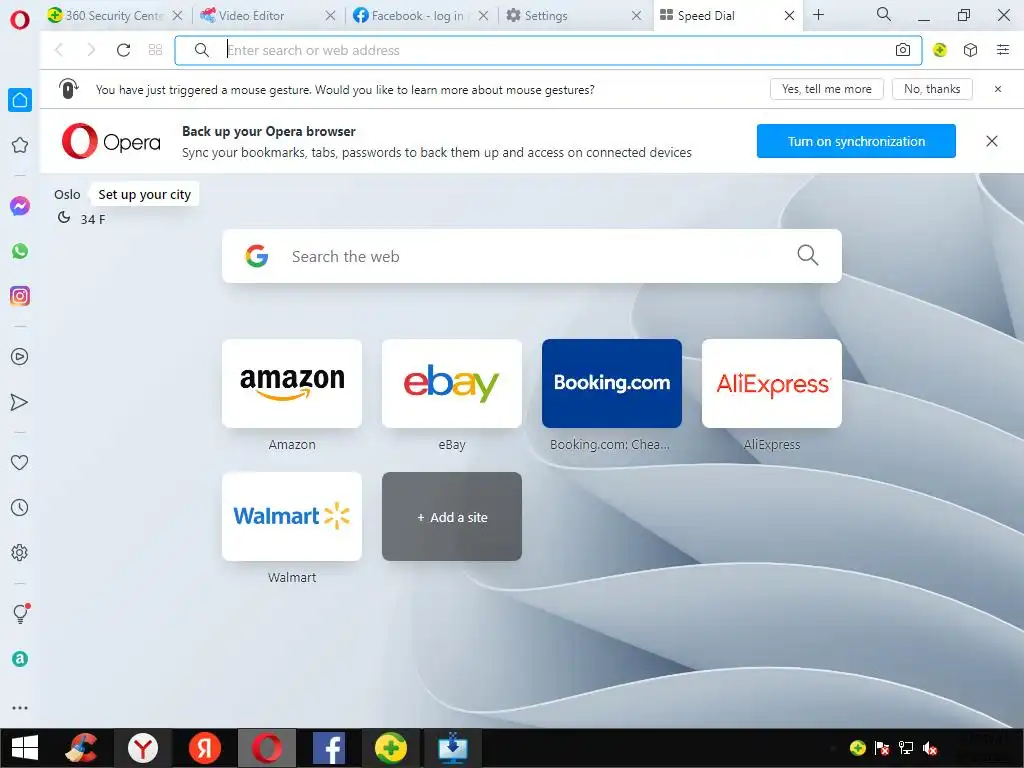Open 360 Security from the taskbar
The image size is (1024, 768).
point(391,748)
